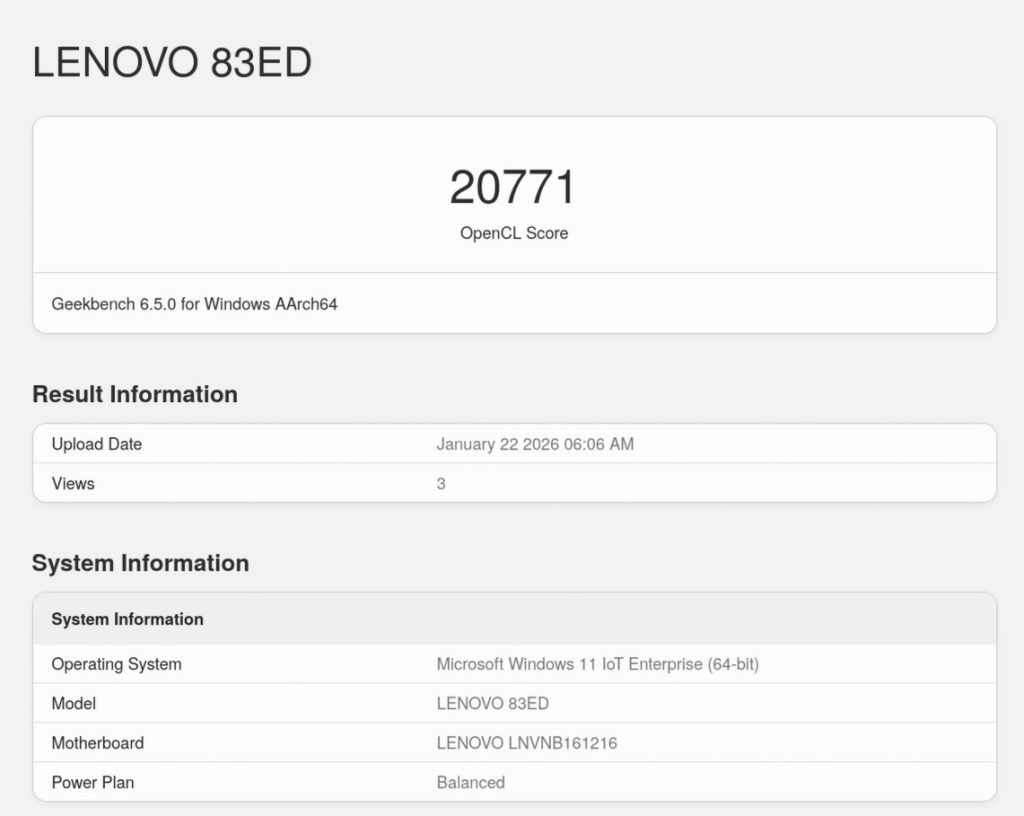Click the LENOVO 83ED value in Model row

point(492,703)
